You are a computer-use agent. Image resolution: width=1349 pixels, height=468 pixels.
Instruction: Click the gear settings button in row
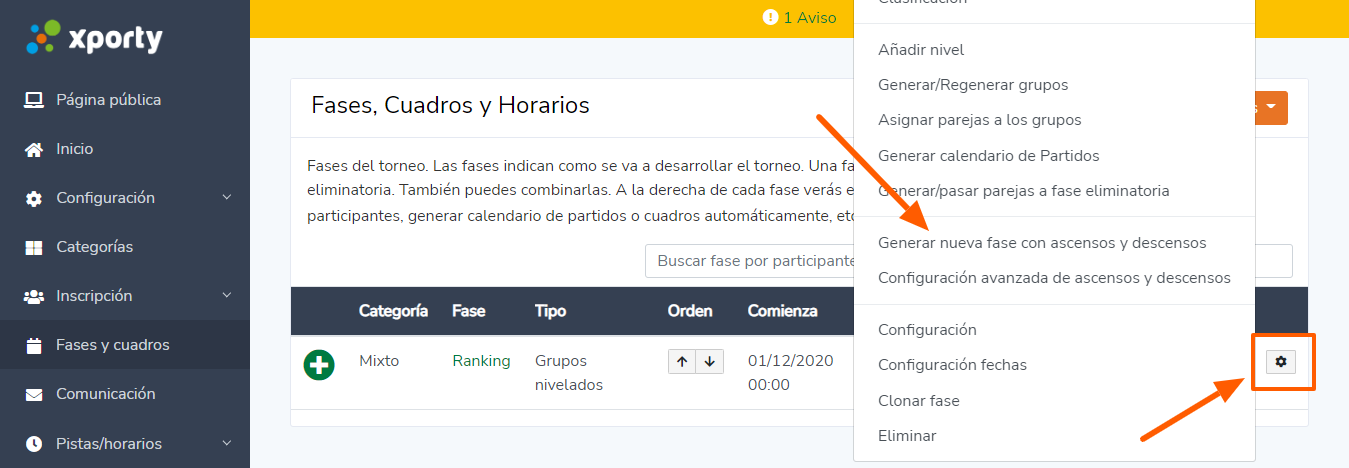[x=1281, y=362]
